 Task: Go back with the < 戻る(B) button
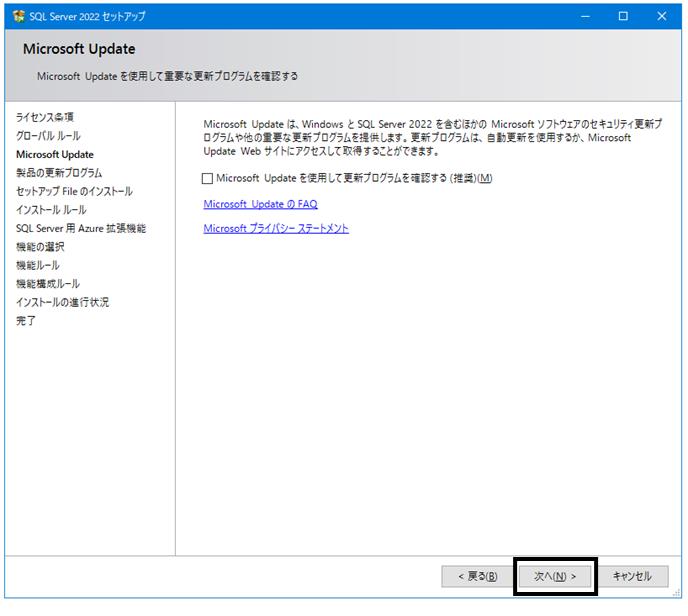click(x=477, y=576)
